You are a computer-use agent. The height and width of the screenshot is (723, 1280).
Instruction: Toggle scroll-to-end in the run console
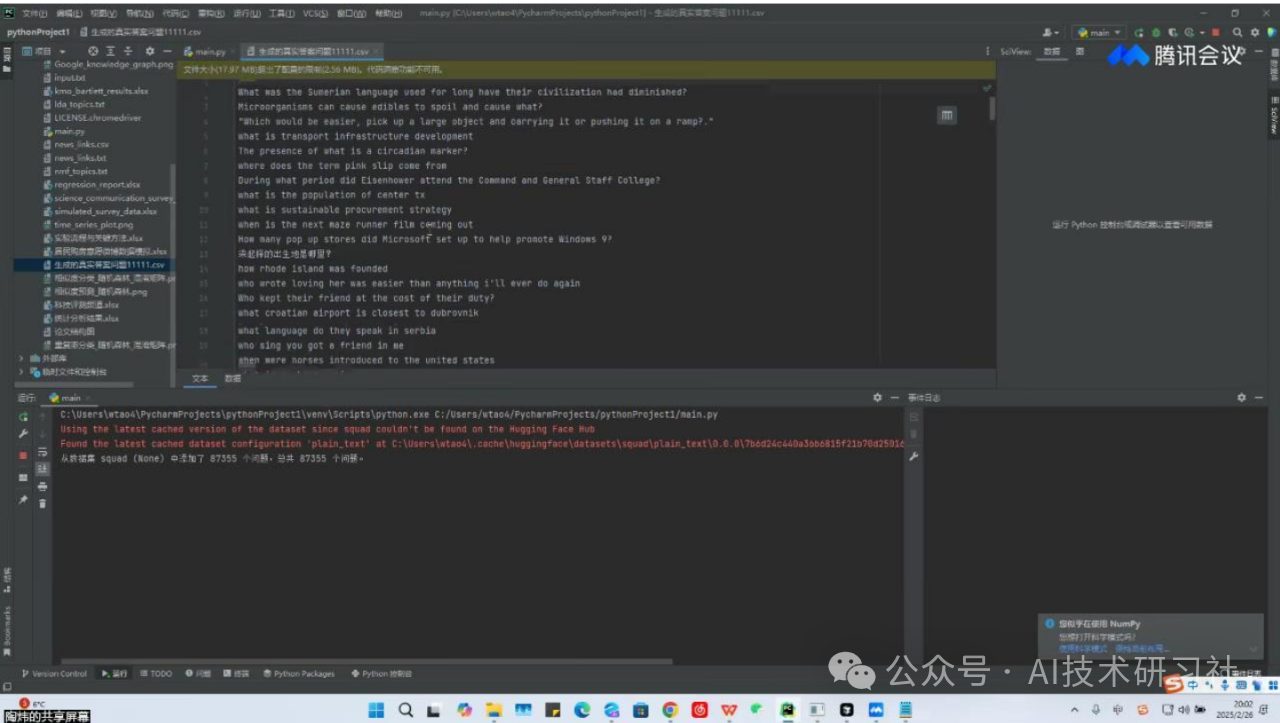click(42, 469)
